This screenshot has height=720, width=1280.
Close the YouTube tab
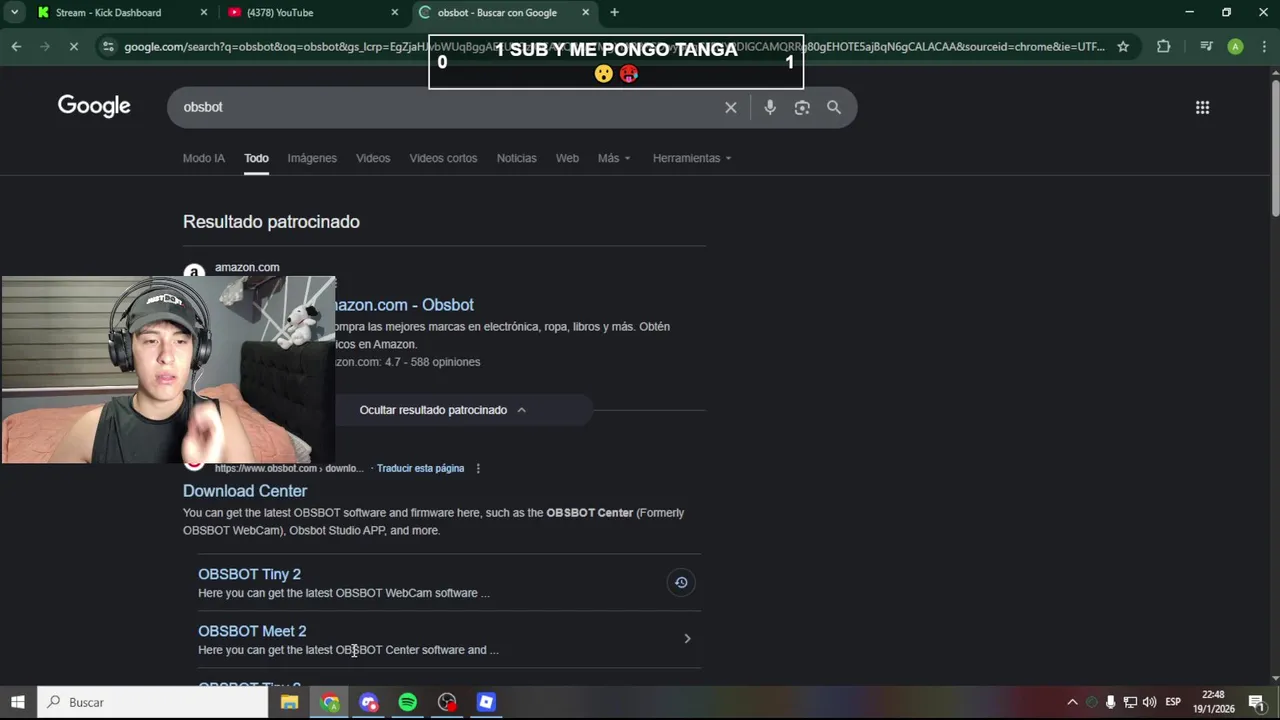(x=394, y=12)
